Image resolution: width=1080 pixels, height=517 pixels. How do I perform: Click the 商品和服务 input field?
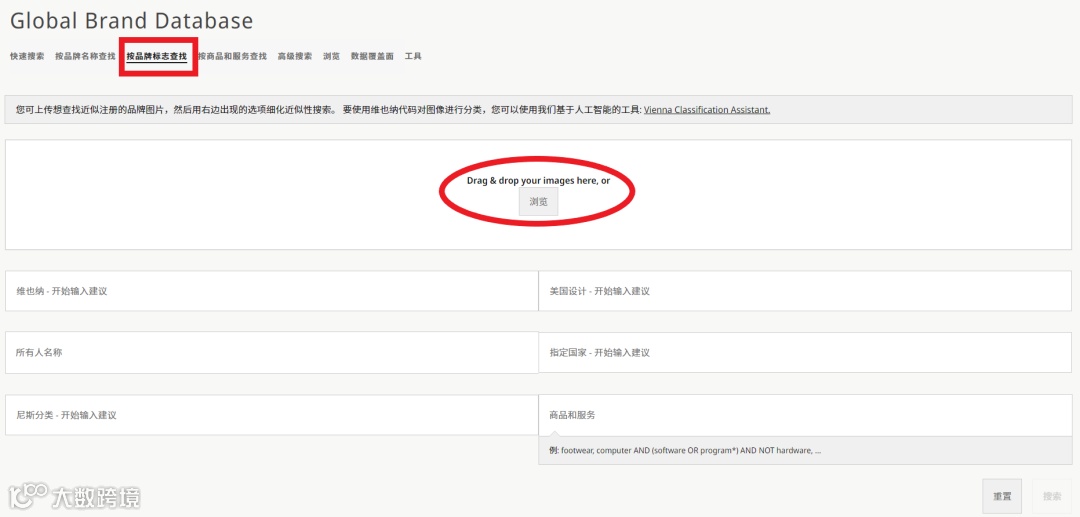[805, 415]
